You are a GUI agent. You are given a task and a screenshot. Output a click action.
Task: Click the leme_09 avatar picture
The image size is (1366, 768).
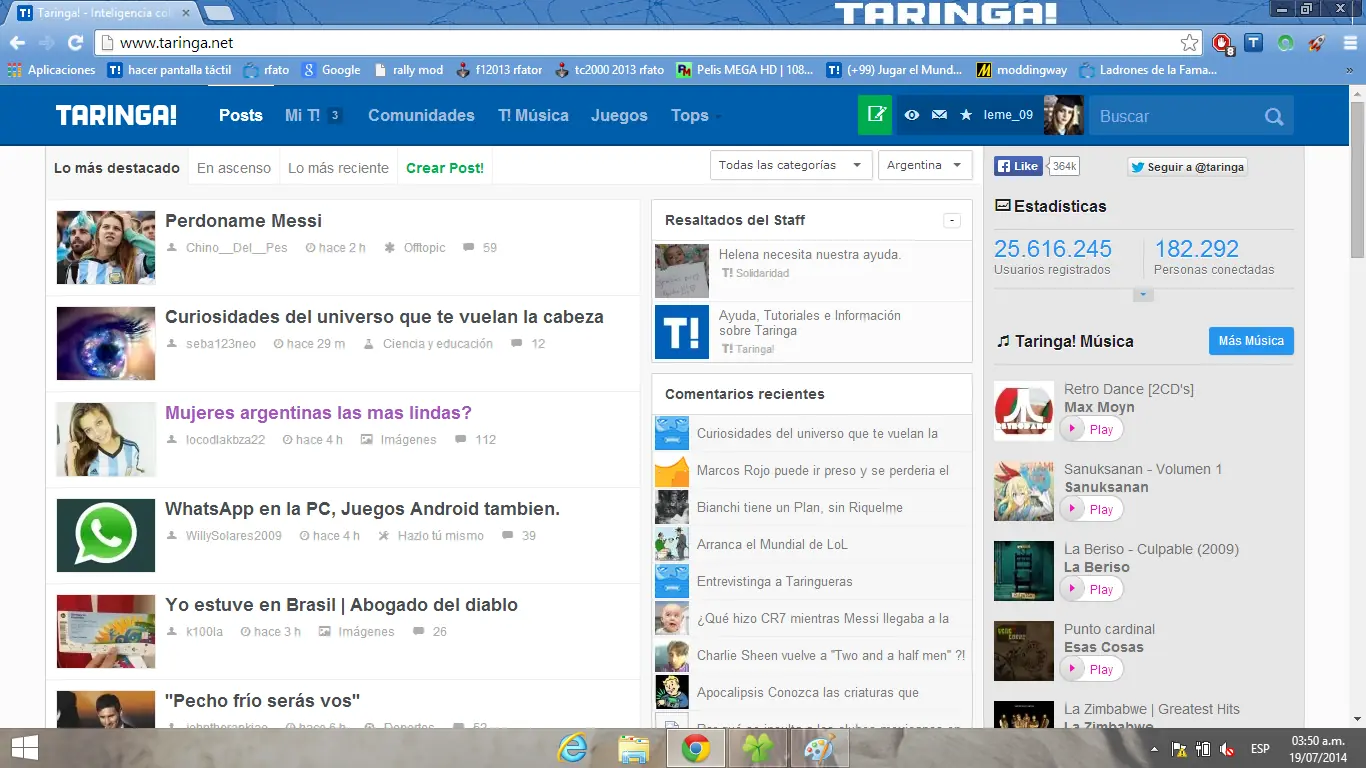tap(1064, 115)
